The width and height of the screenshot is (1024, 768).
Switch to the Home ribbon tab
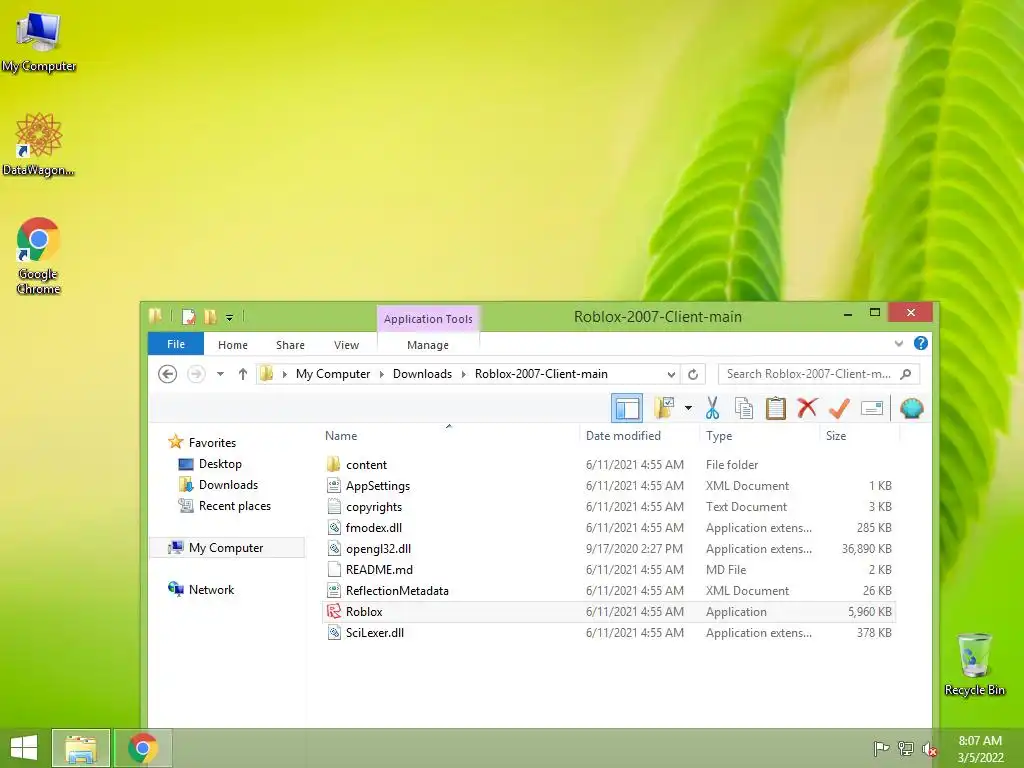click(232, 345)
